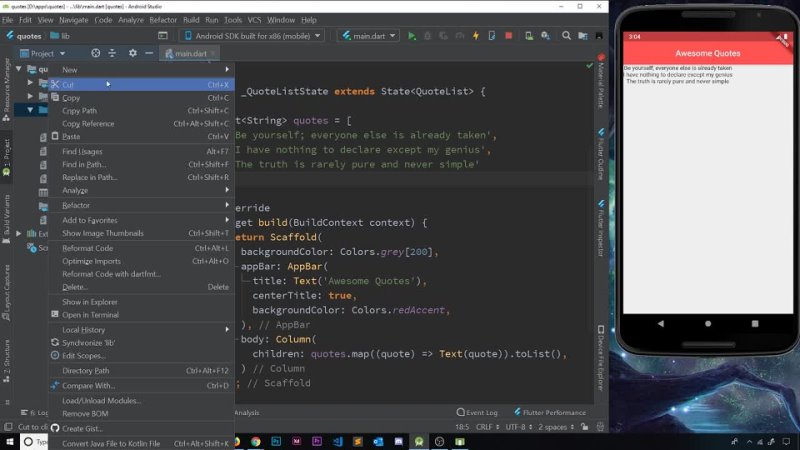Viewport: 800px width, 450px height.
Task: Click the green Run button
Action: click(412, 36)
